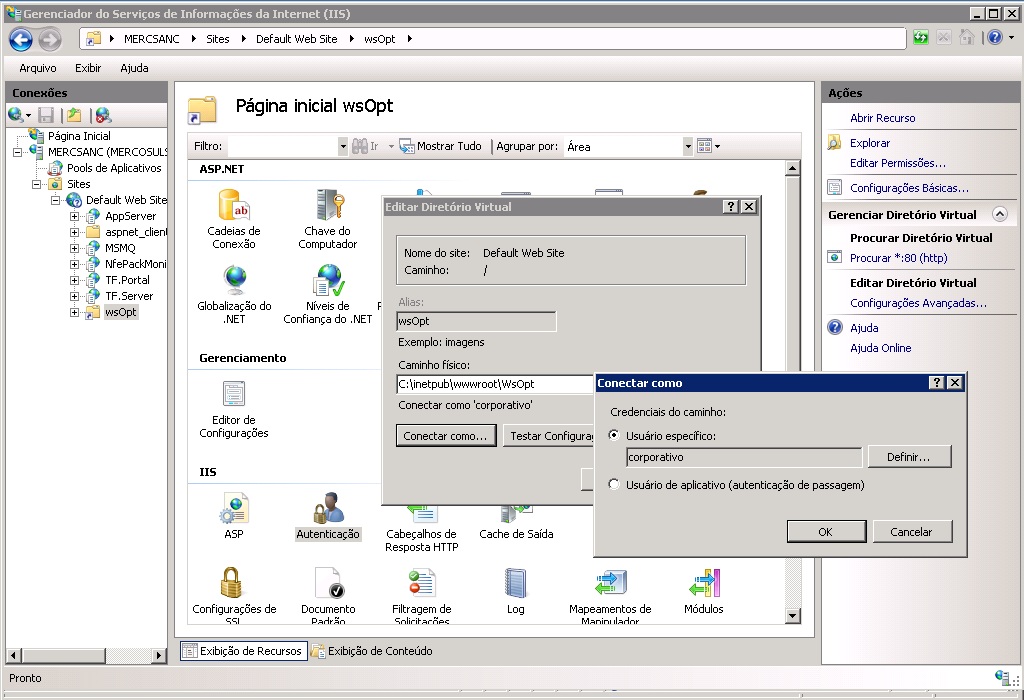Viewport: 1024px width, 700px height.
Task: Click the Configurações Avançadas link
Action: (x=918, y=303)
